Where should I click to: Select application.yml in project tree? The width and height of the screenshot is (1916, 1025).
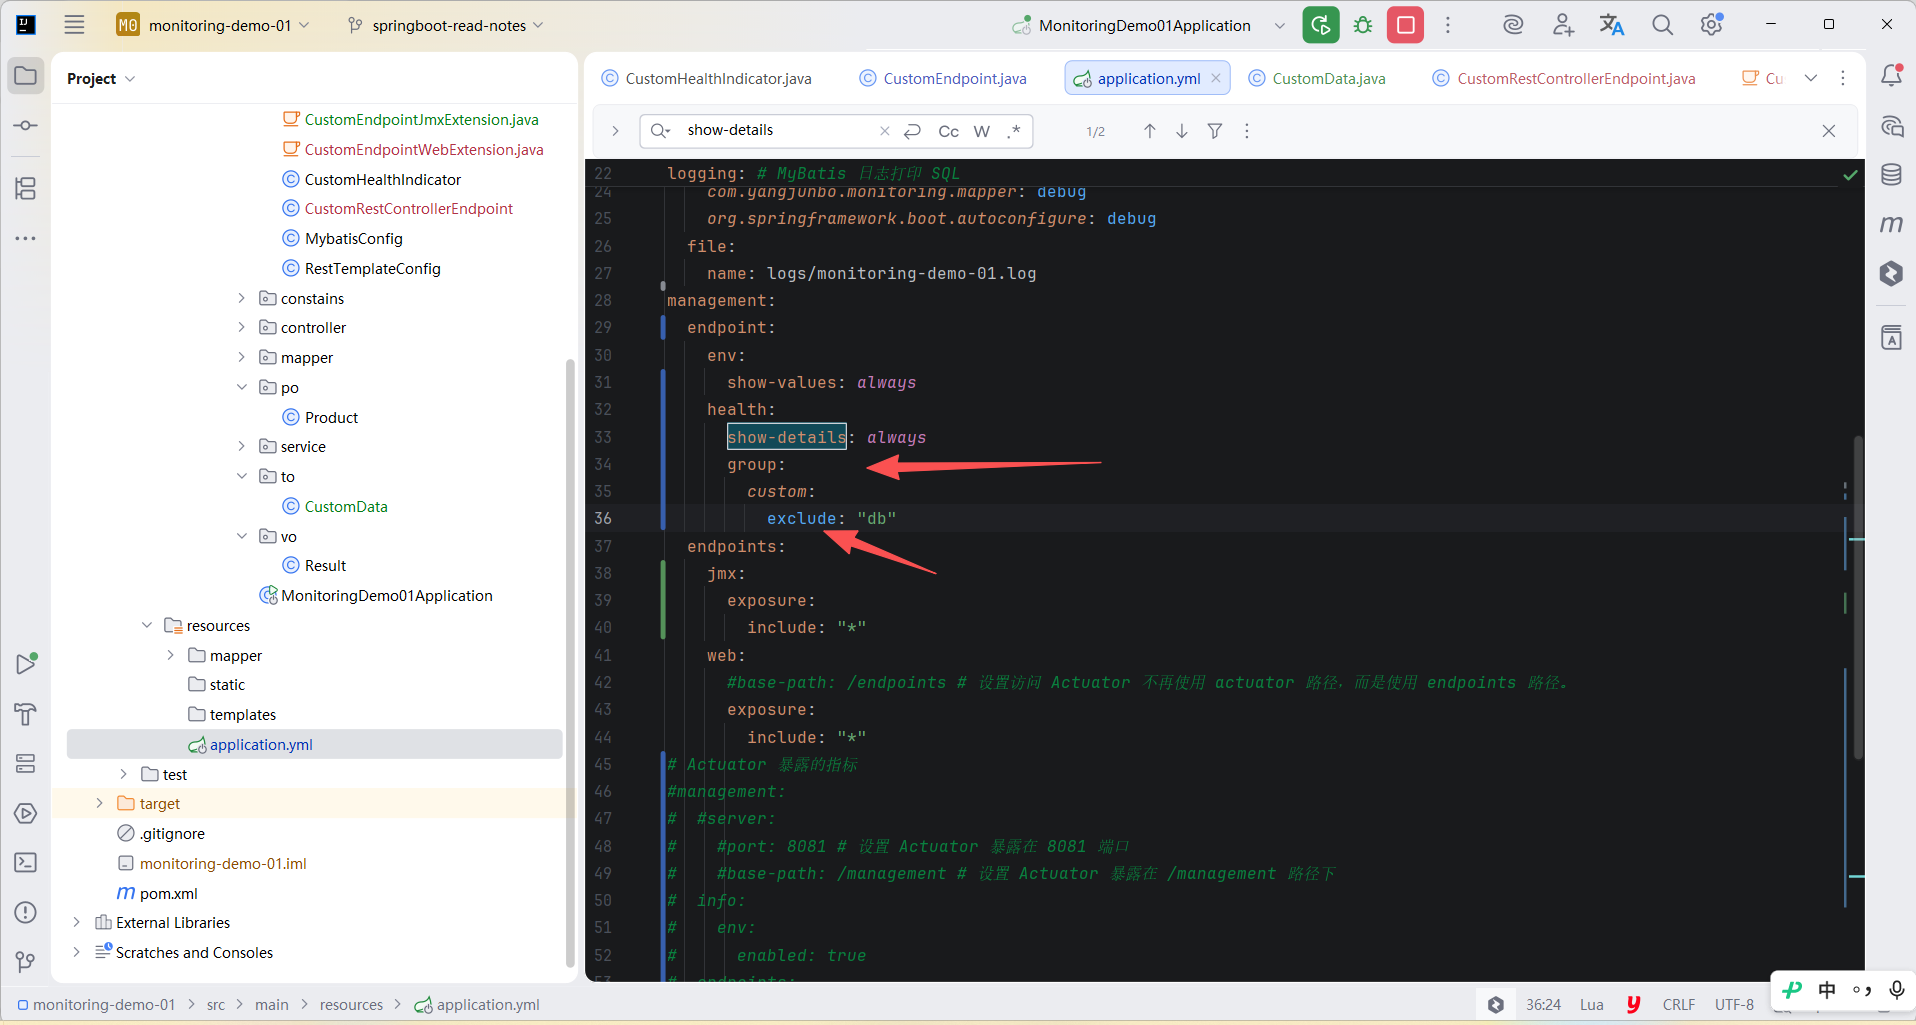pos(314,744)
